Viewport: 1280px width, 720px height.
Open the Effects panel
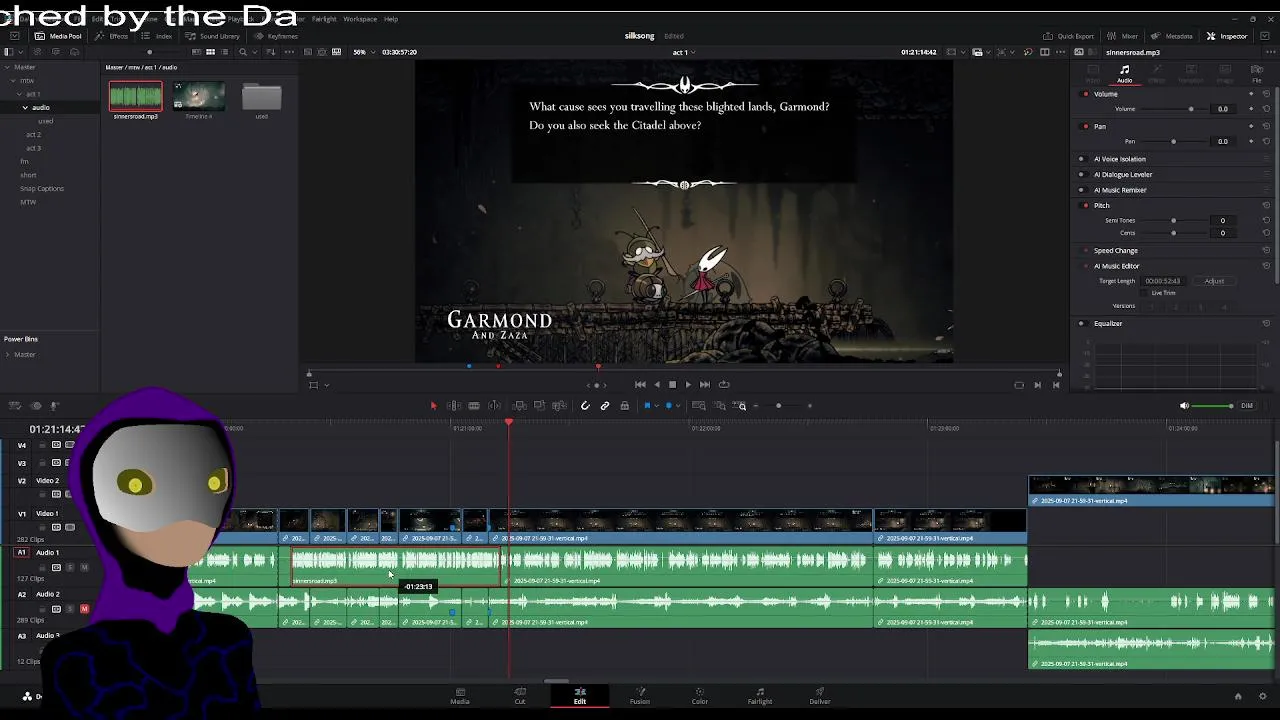[x=112, y=36]
